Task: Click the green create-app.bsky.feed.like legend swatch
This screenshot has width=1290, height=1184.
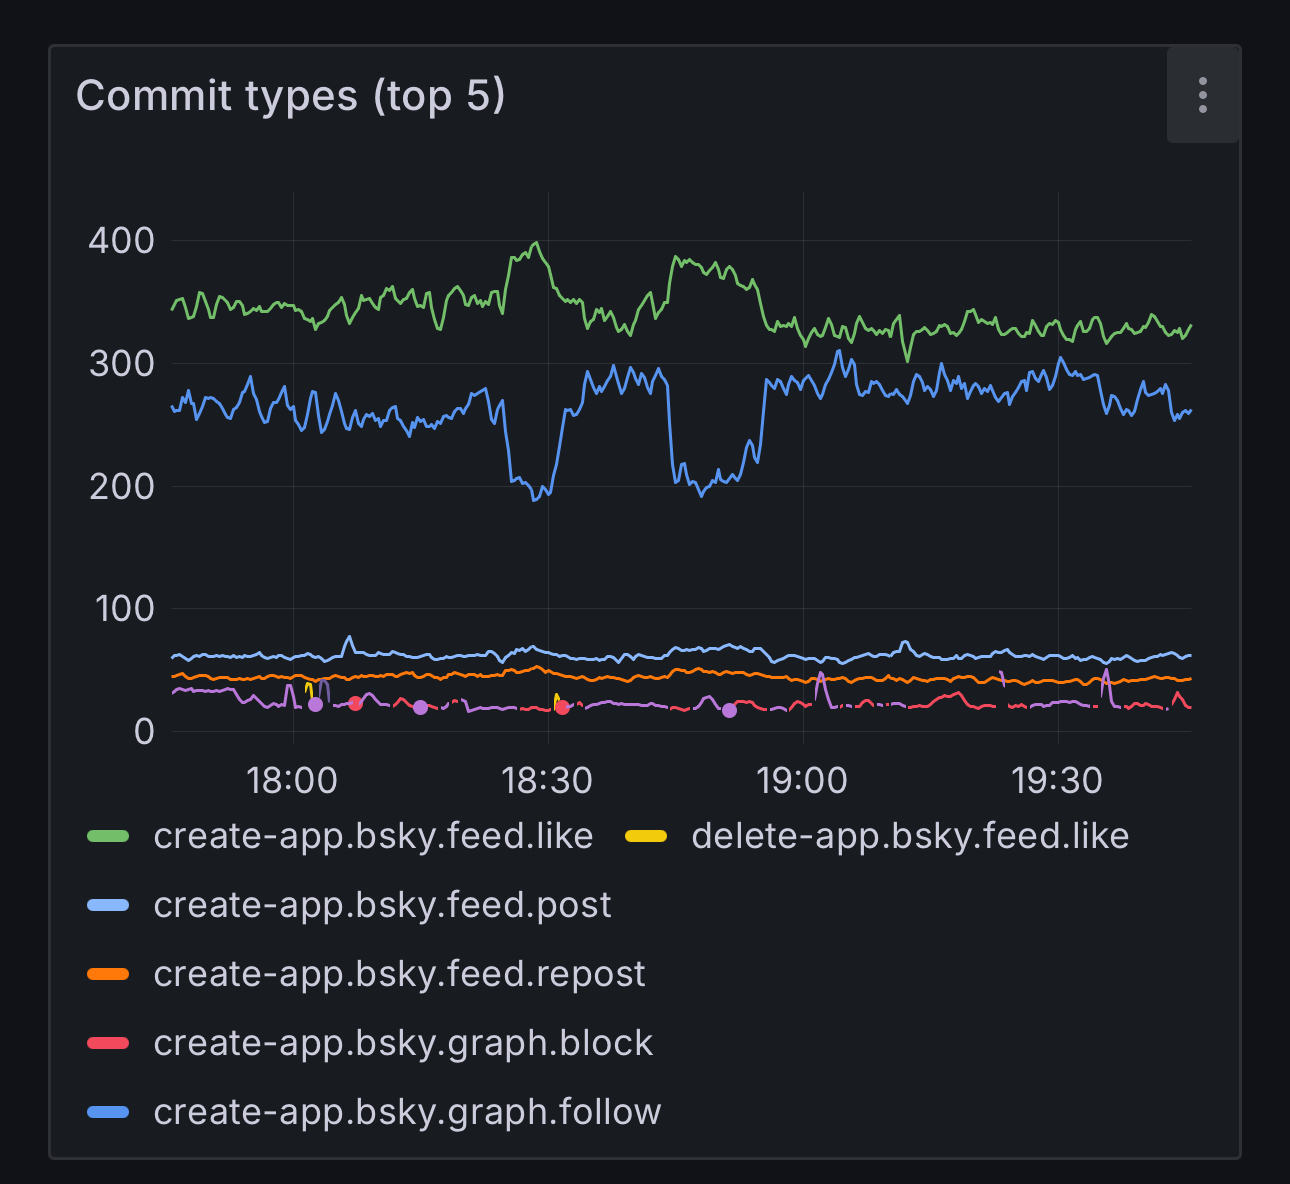Action: (x=108, y=836)
